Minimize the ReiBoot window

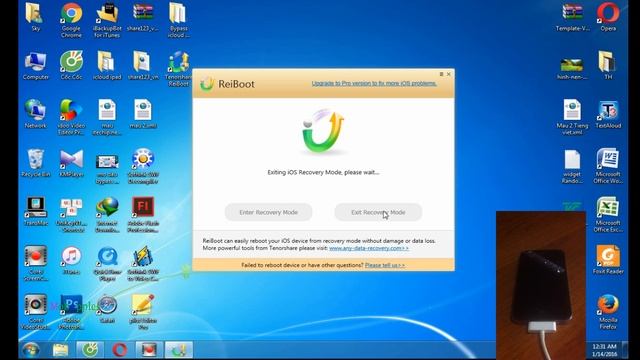pyautogui.click(x=441, y=74)
